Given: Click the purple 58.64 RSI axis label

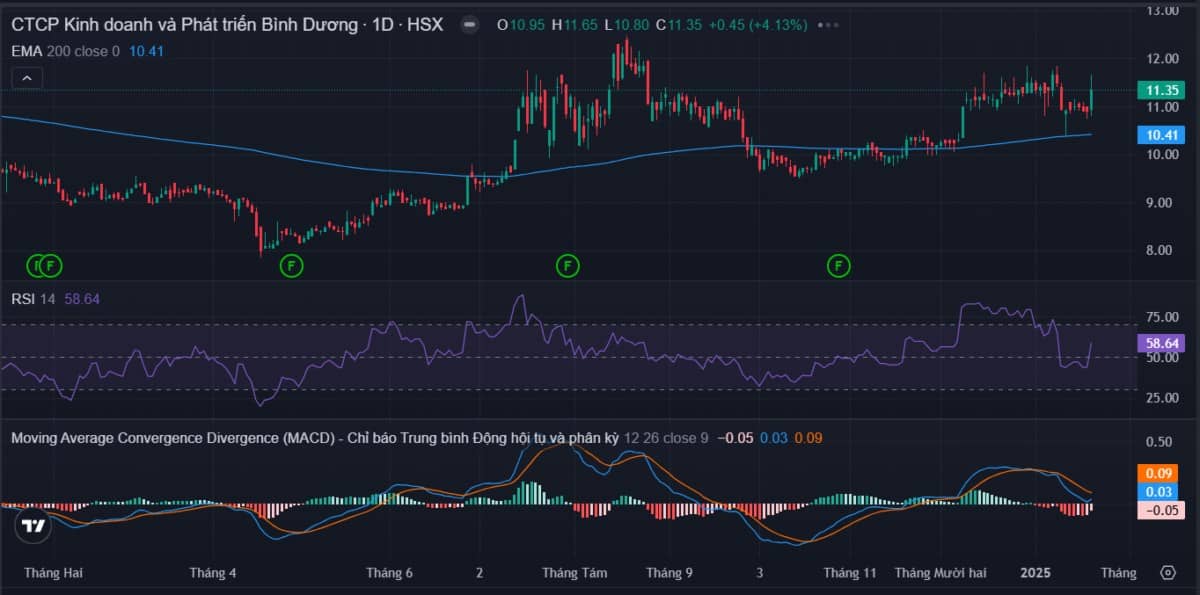Looking at the screenshot, I should coord(1161,342).
